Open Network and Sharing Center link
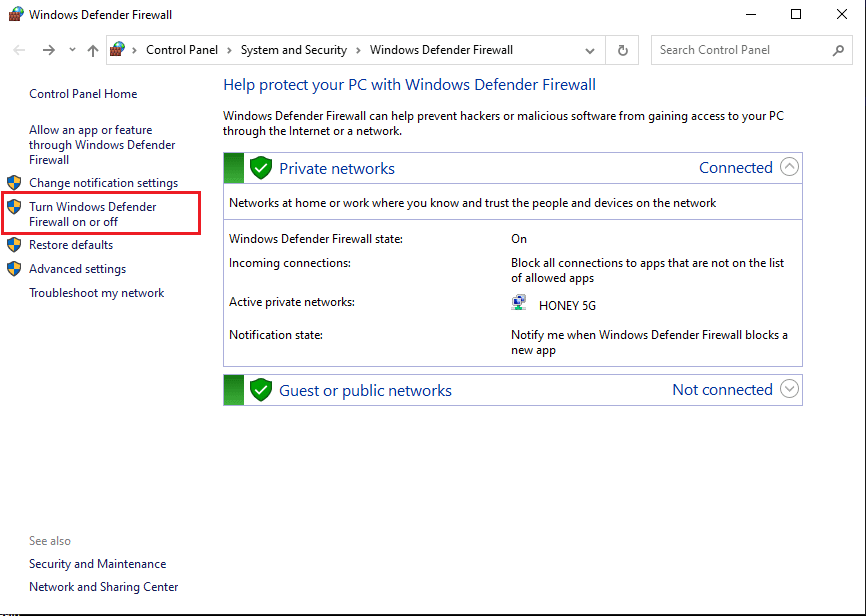The height and width of the screenshot is (616, 866). [x=103, y=587]
